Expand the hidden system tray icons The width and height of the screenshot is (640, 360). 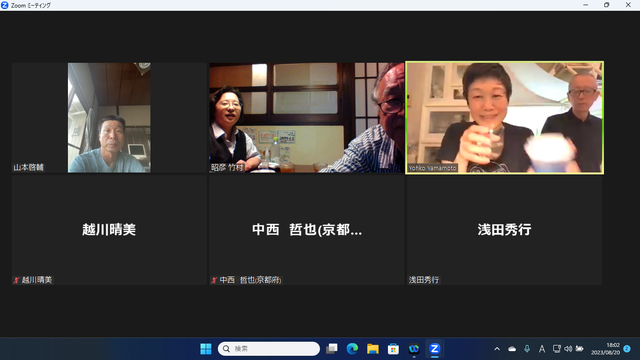pos(497,349)
